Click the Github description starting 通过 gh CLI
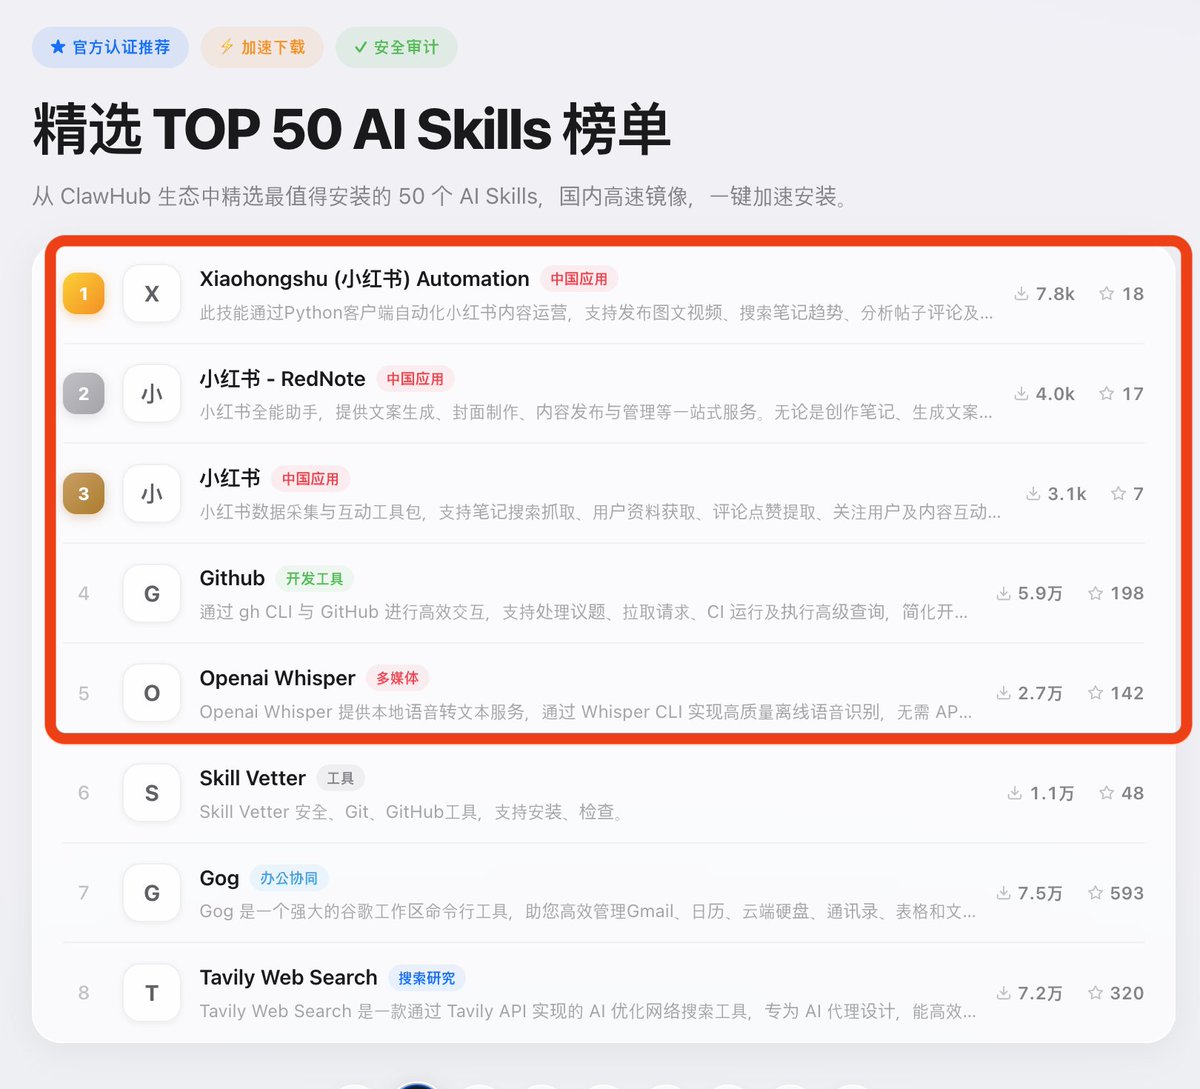This screenshot has height=1089, width=1200. pos(584,612)
